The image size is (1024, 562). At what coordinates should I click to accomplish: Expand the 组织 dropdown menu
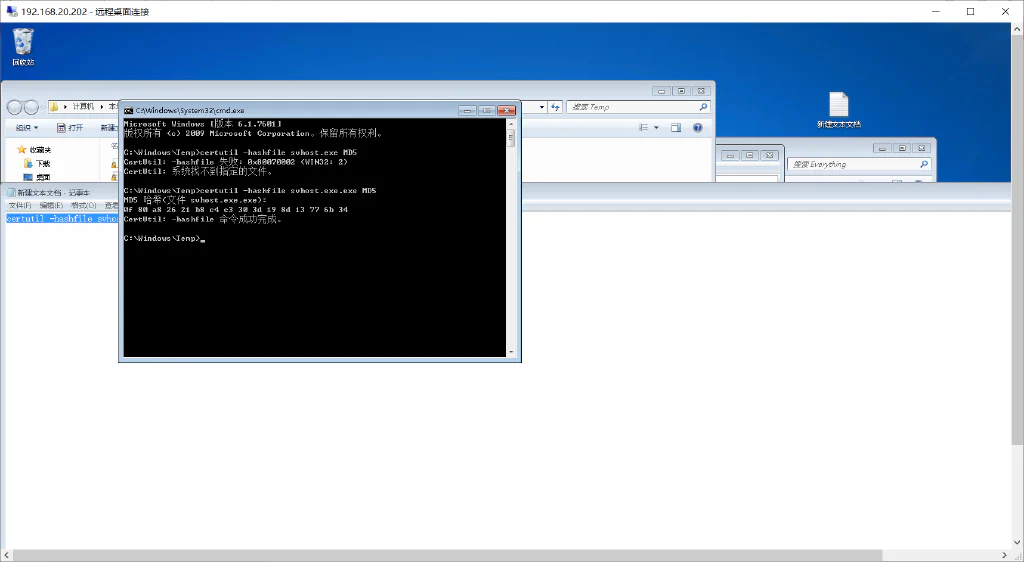tap(27, 127)
